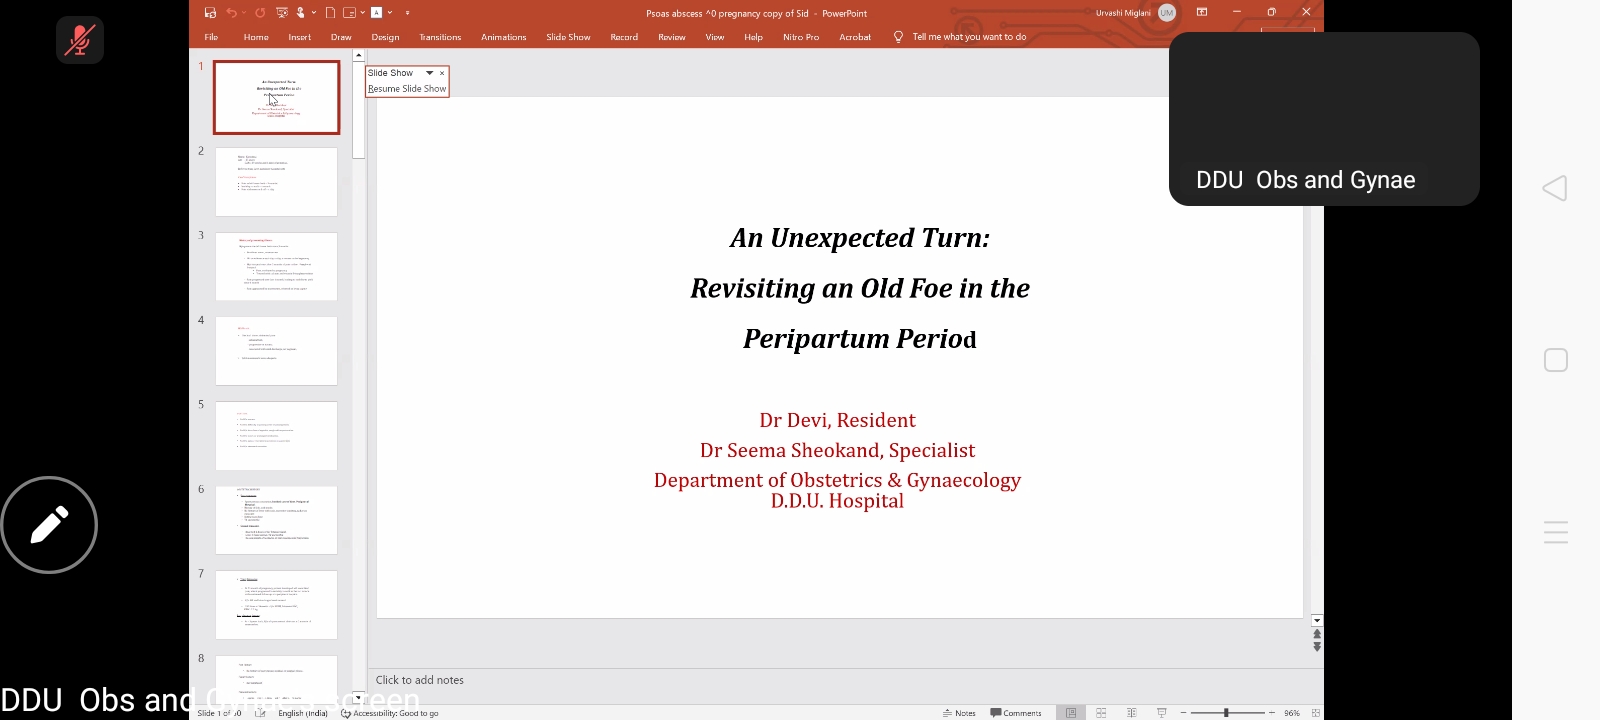Fit slide to current window icon
The image size is (1600, 720).
coord(1316,713)
